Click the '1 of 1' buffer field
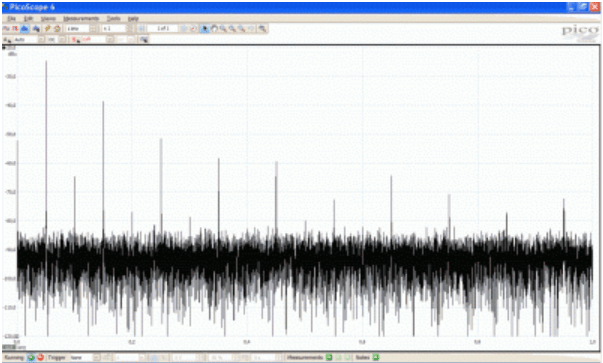The height and width of the screenshot is (363, 603). click(x=163, y=29)
